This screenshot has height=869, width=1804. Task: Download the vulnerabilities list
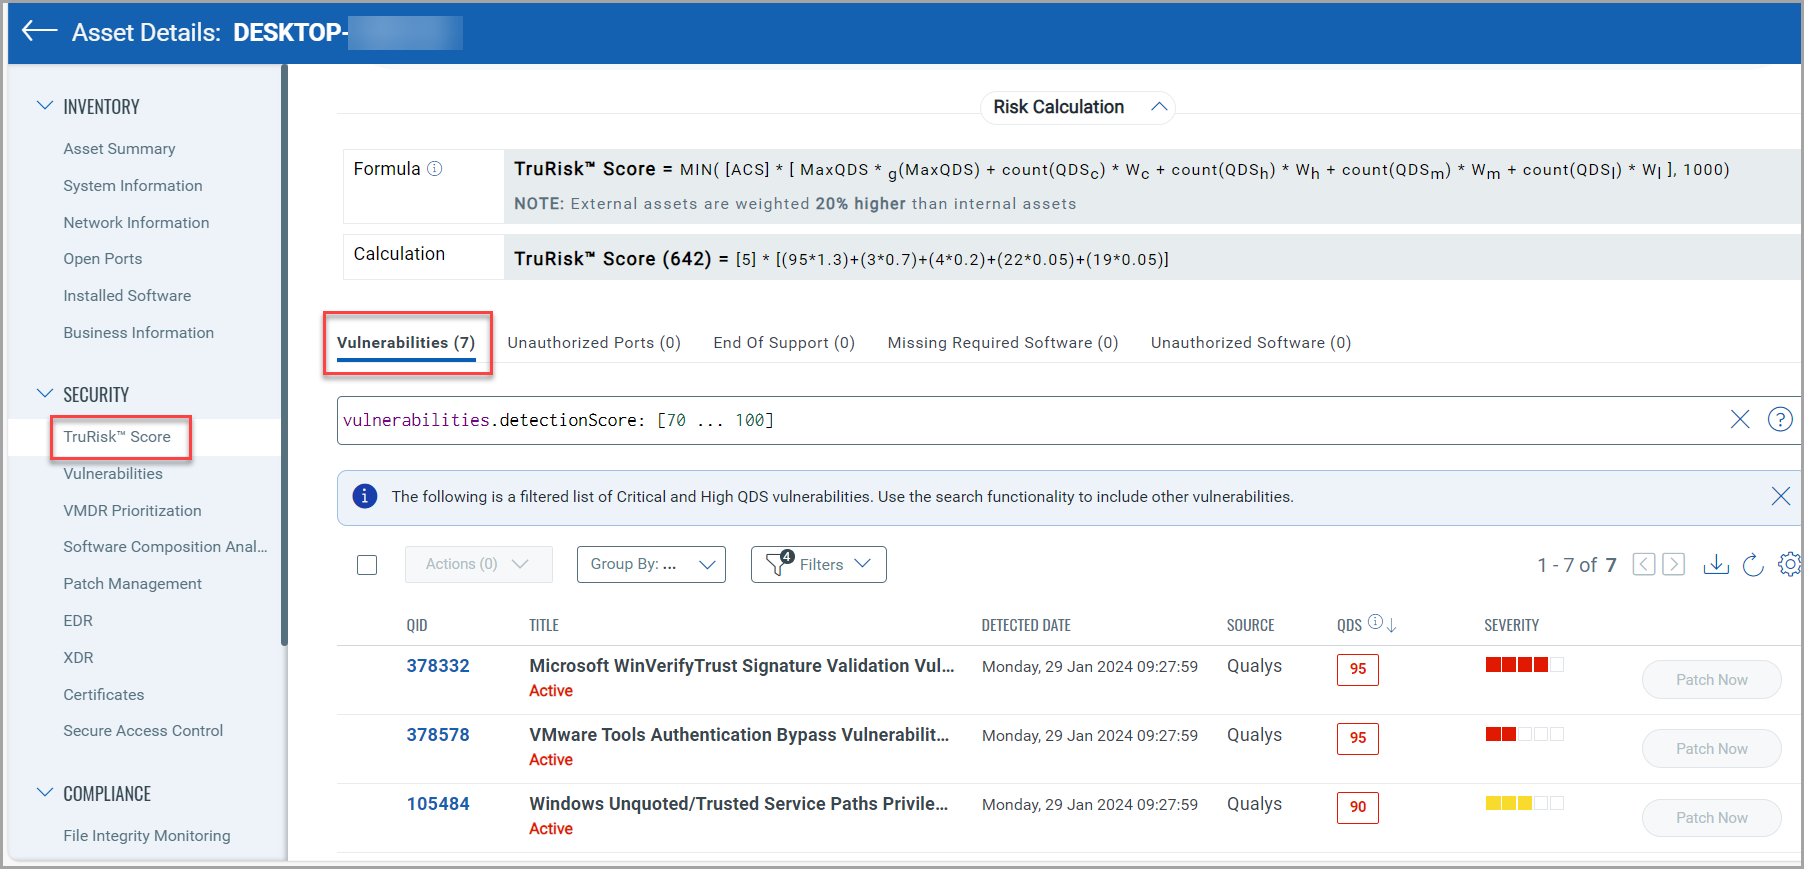pos(1716,564)
